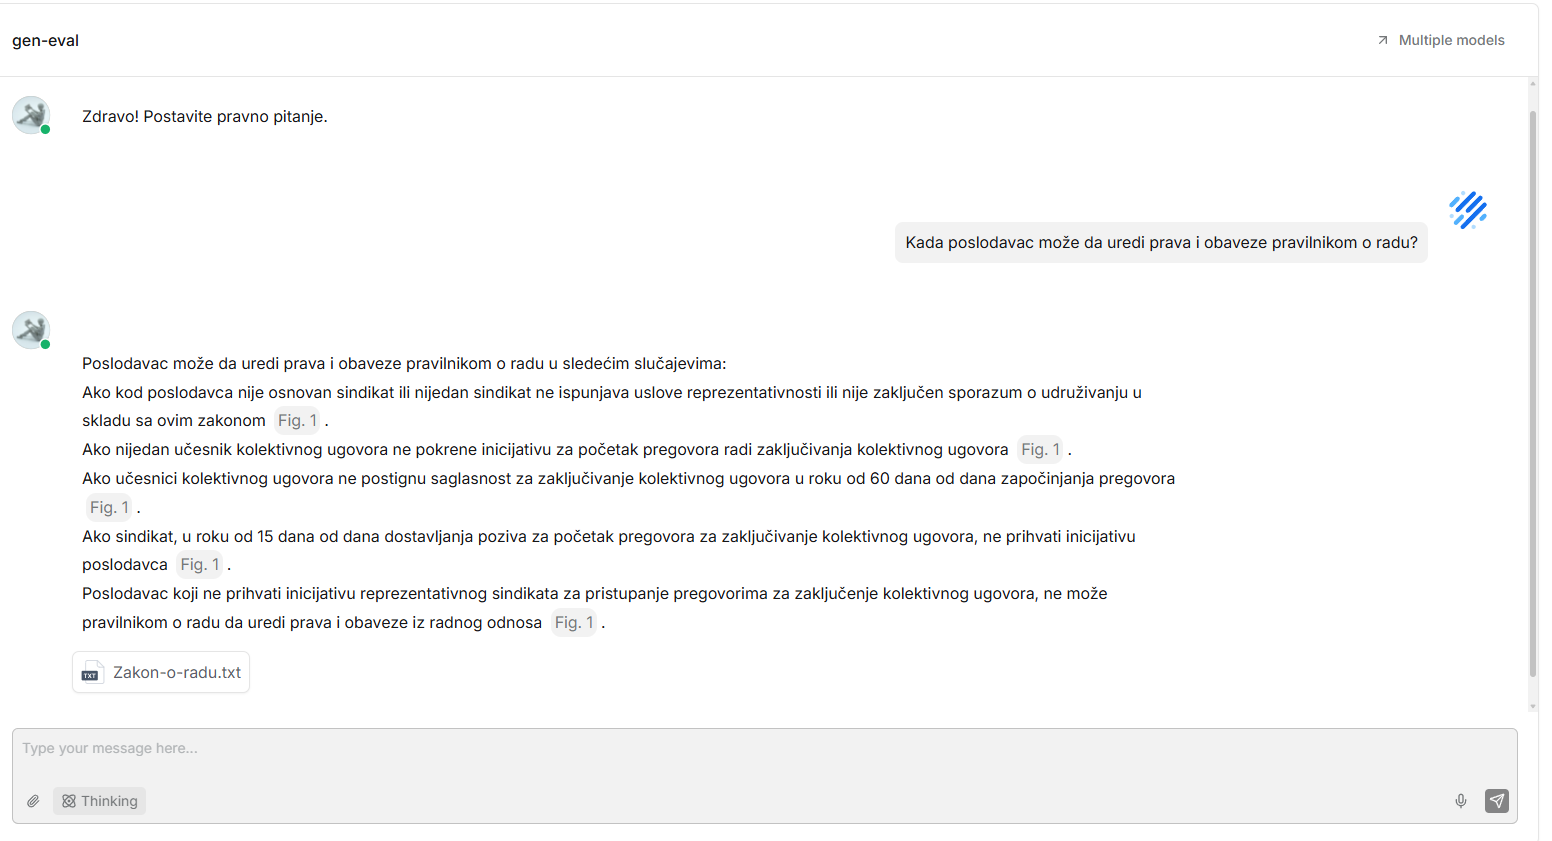Click Fig. 1 citation after 'ovim zakonom'
The width and height of the screenshot is (1552, 841).
297,421
